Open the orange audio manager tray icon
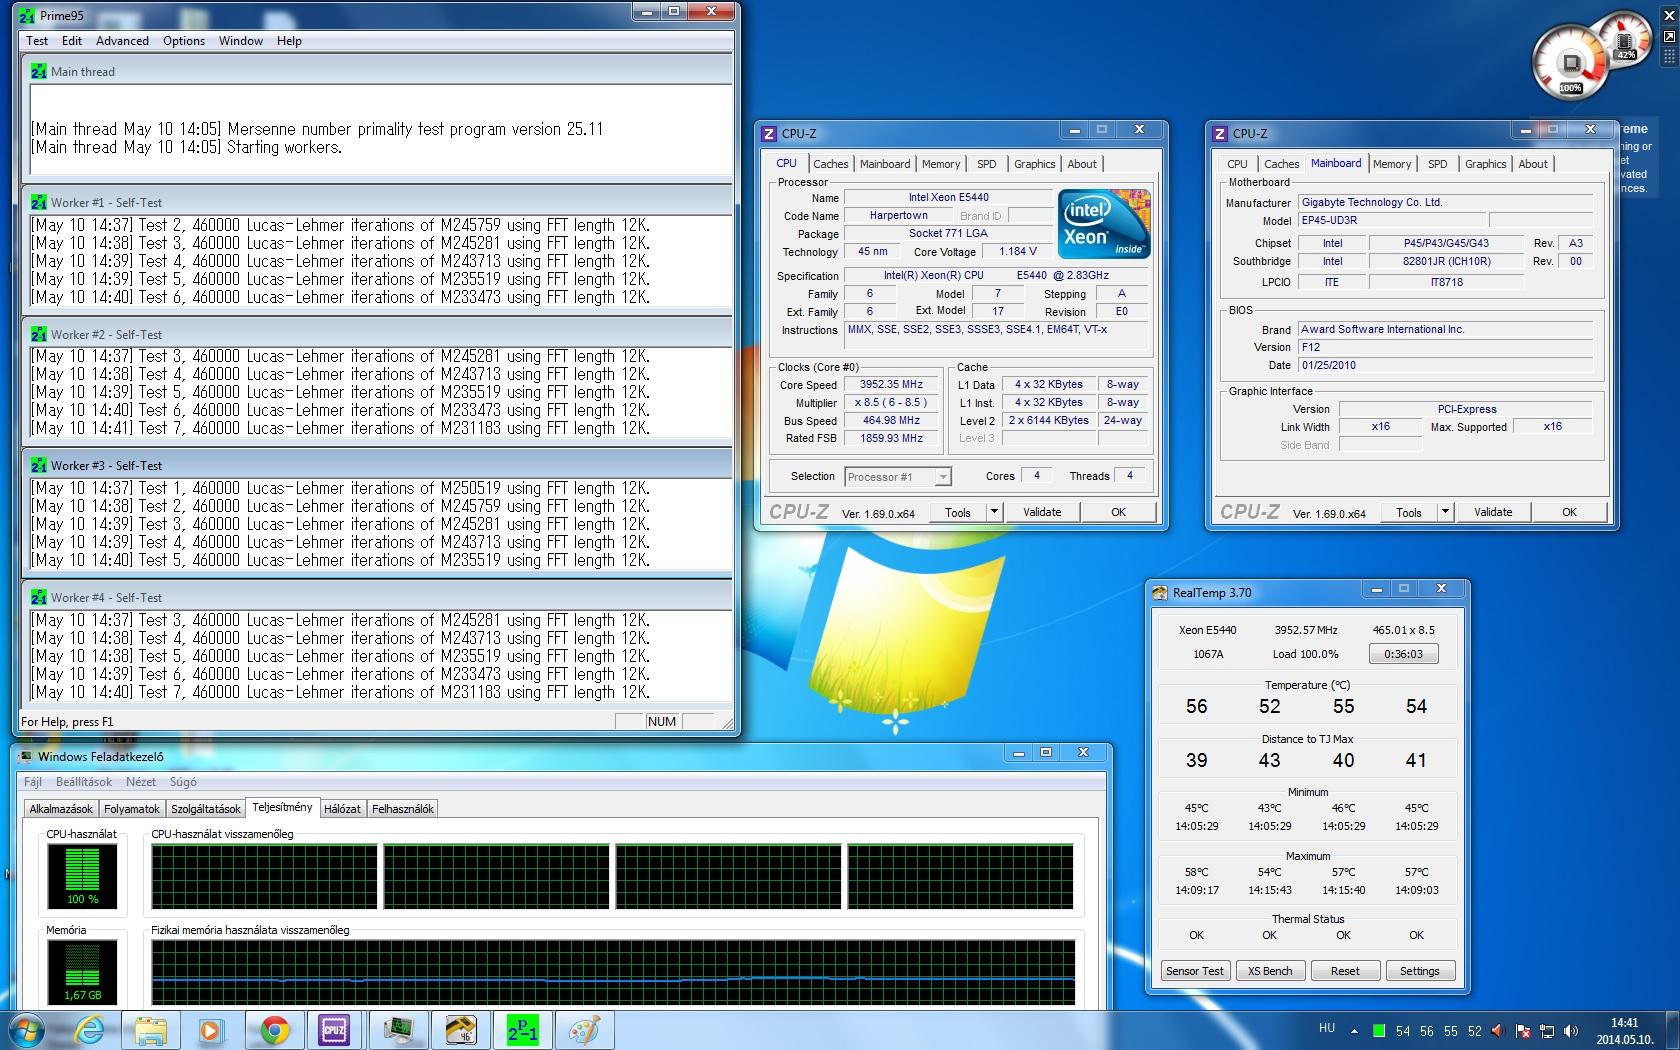The width and height of the screenshot is (1680, 1050). 1498,1031
